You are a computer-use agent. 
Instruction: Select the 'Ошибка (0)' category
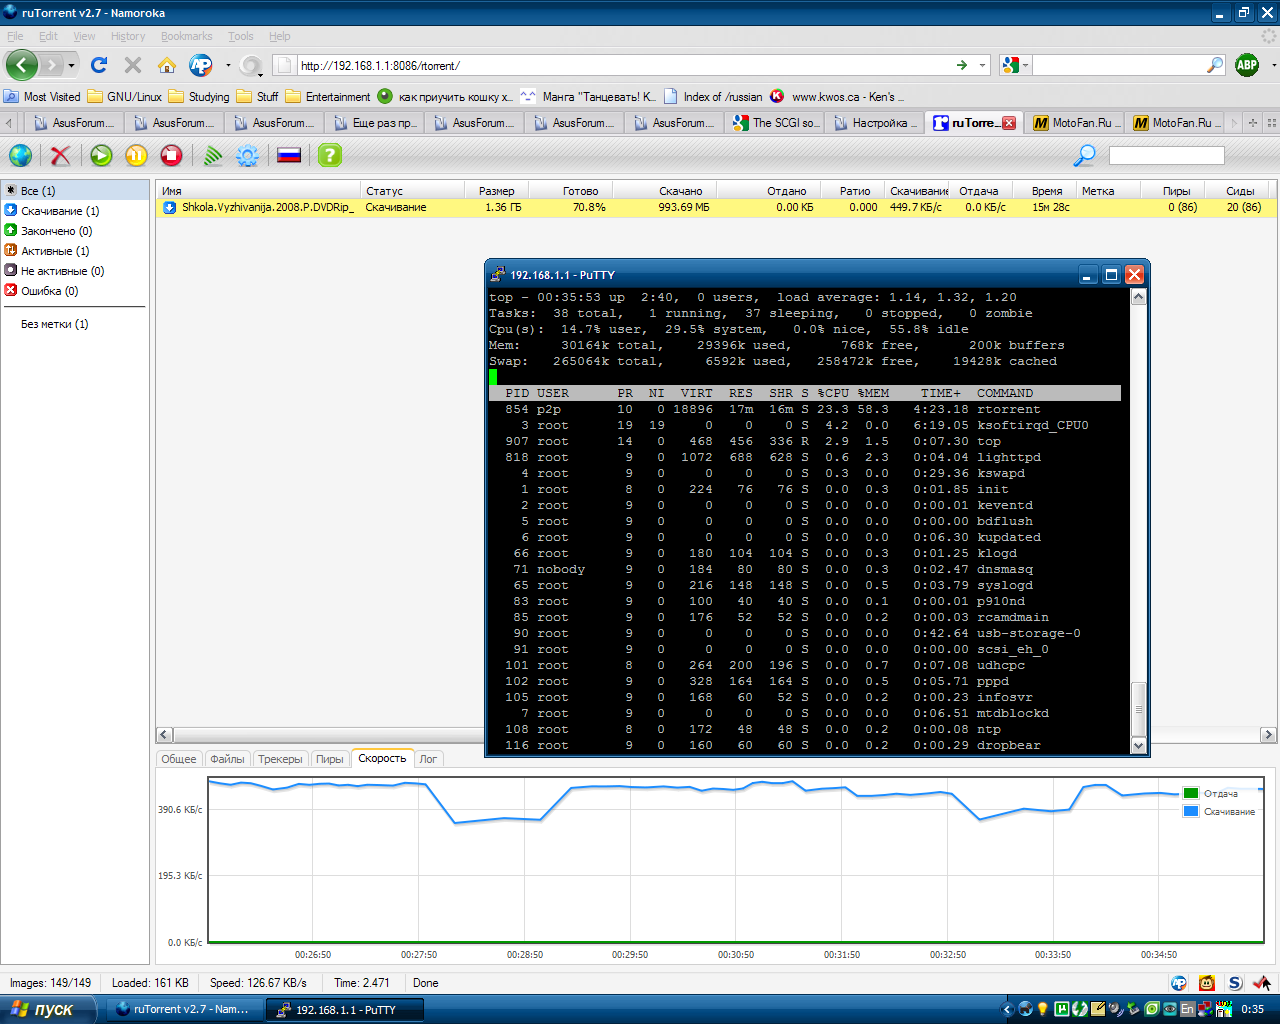coord(75,290)
